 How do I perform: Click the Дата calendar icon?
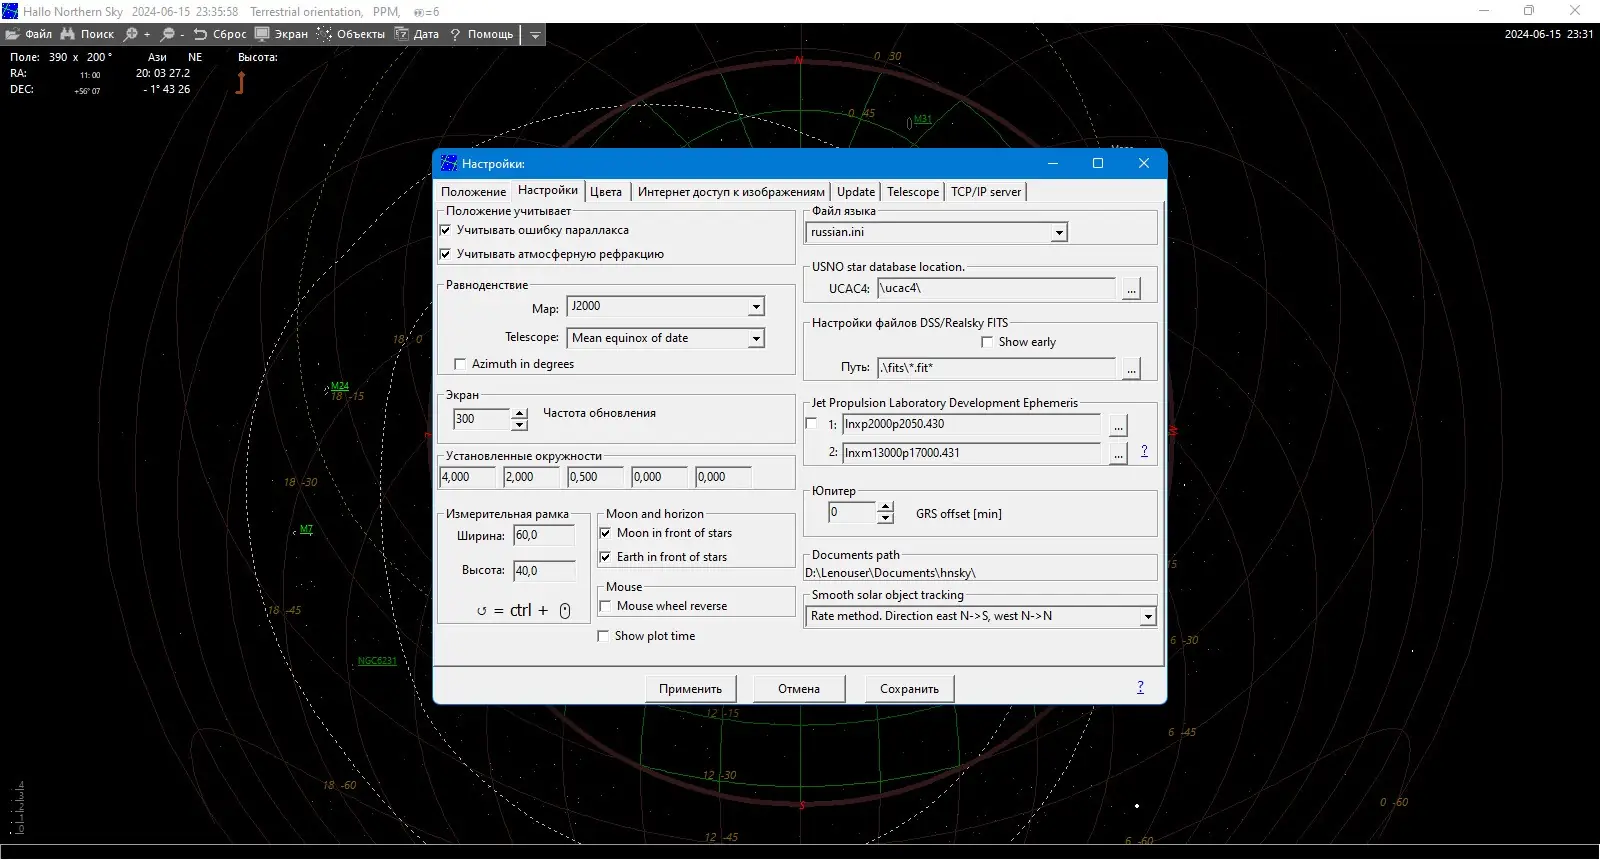pos(402,34)
